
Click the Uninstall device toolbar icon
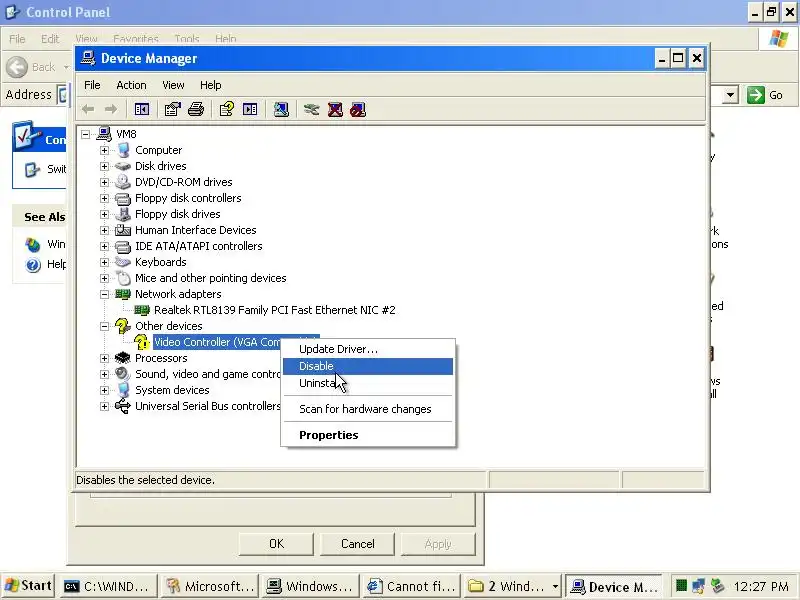tap(335, 109)
